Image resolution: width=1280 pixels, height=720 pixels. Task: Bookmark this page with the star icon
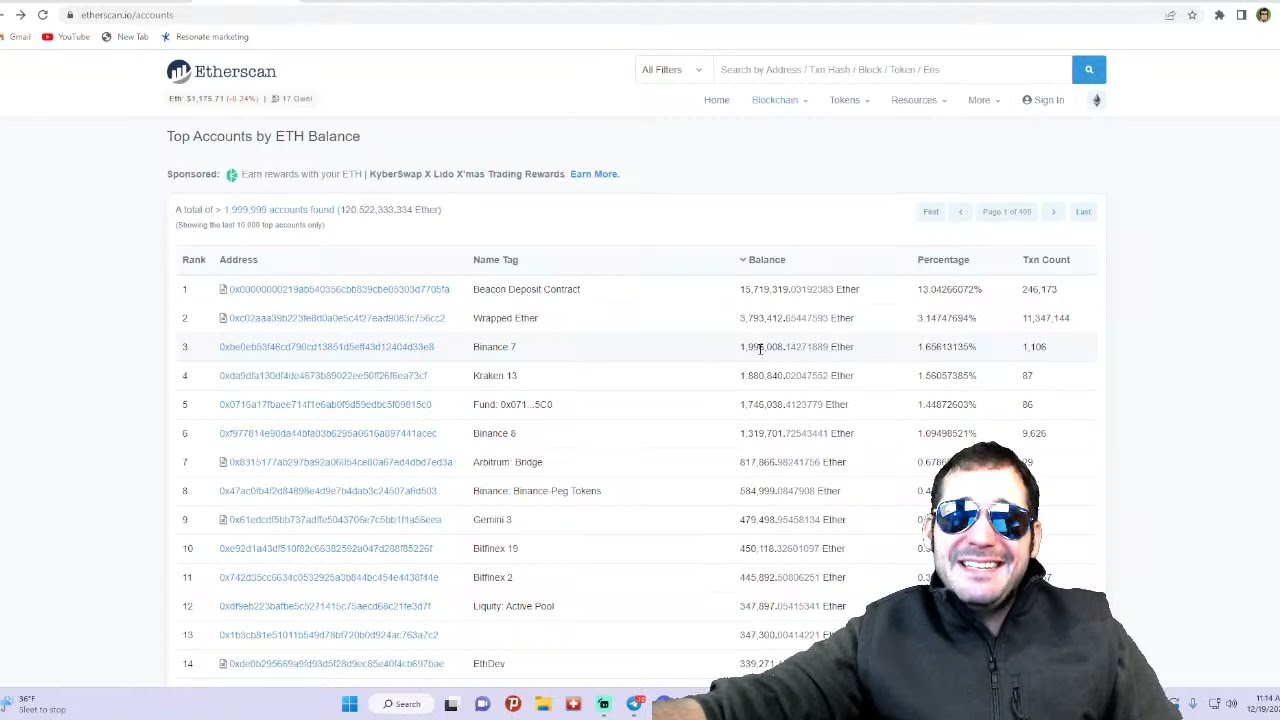click(1192, 15)
